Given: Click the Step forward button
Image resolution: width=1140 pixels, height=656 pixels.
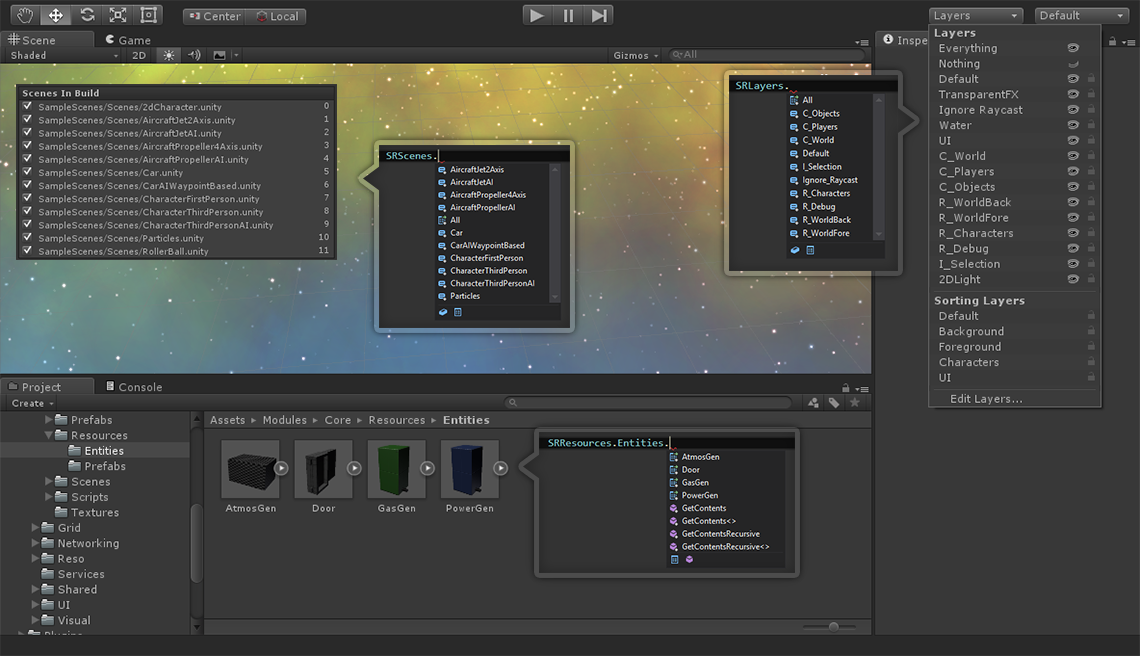Looking at the screenshot, I should click(598, 15).
